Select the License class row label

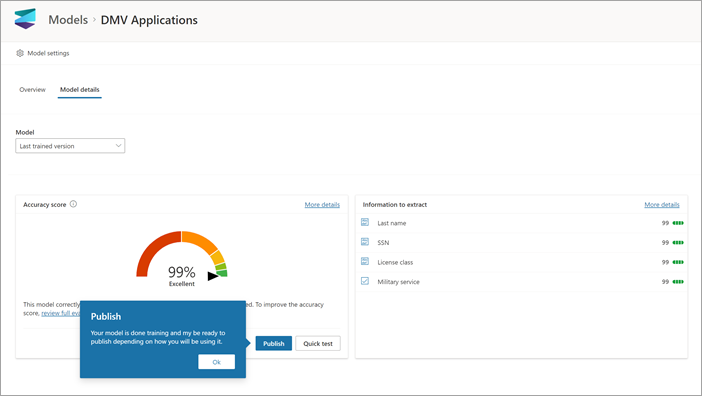point(395,262)
